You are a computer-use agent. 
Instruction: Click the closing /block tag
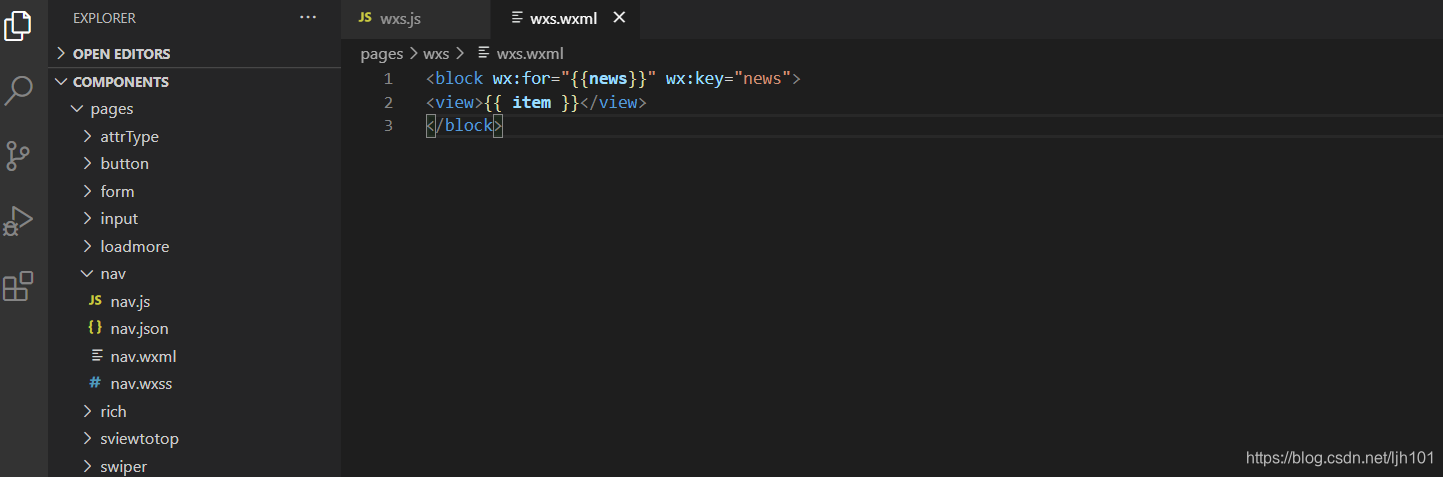tap(464, 126)
